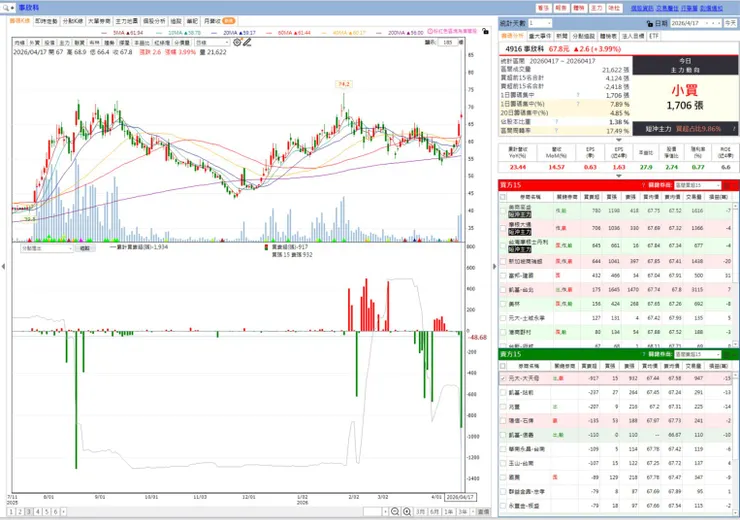Sort by 交易量 column in 賣方15 table
The width and height of the screenshot is (740, 520).
[694, 366]
